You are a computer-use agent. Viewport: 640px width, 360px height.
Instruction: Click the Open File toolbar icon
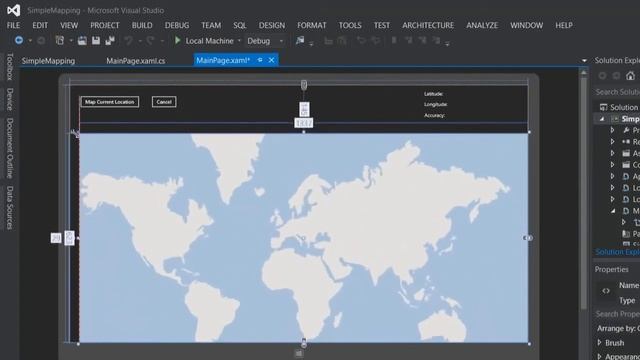click(82, 40)
